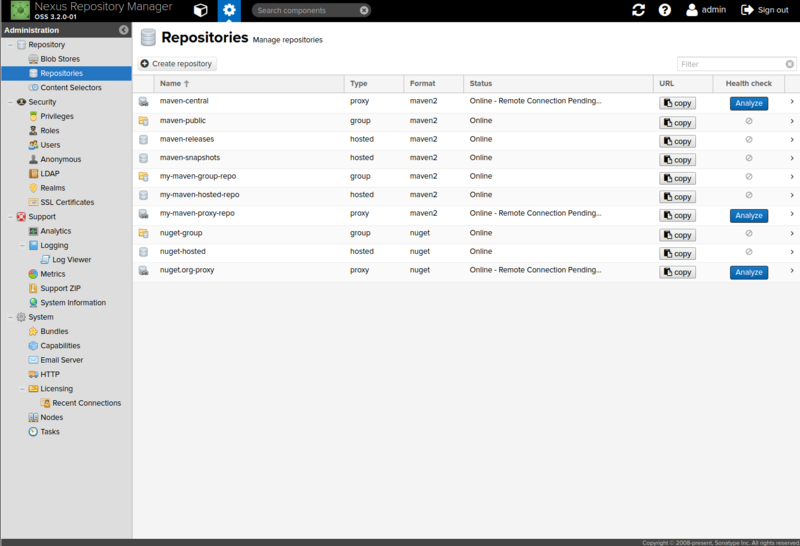
Task: Sort by Format column header
Action: (434, 84)
